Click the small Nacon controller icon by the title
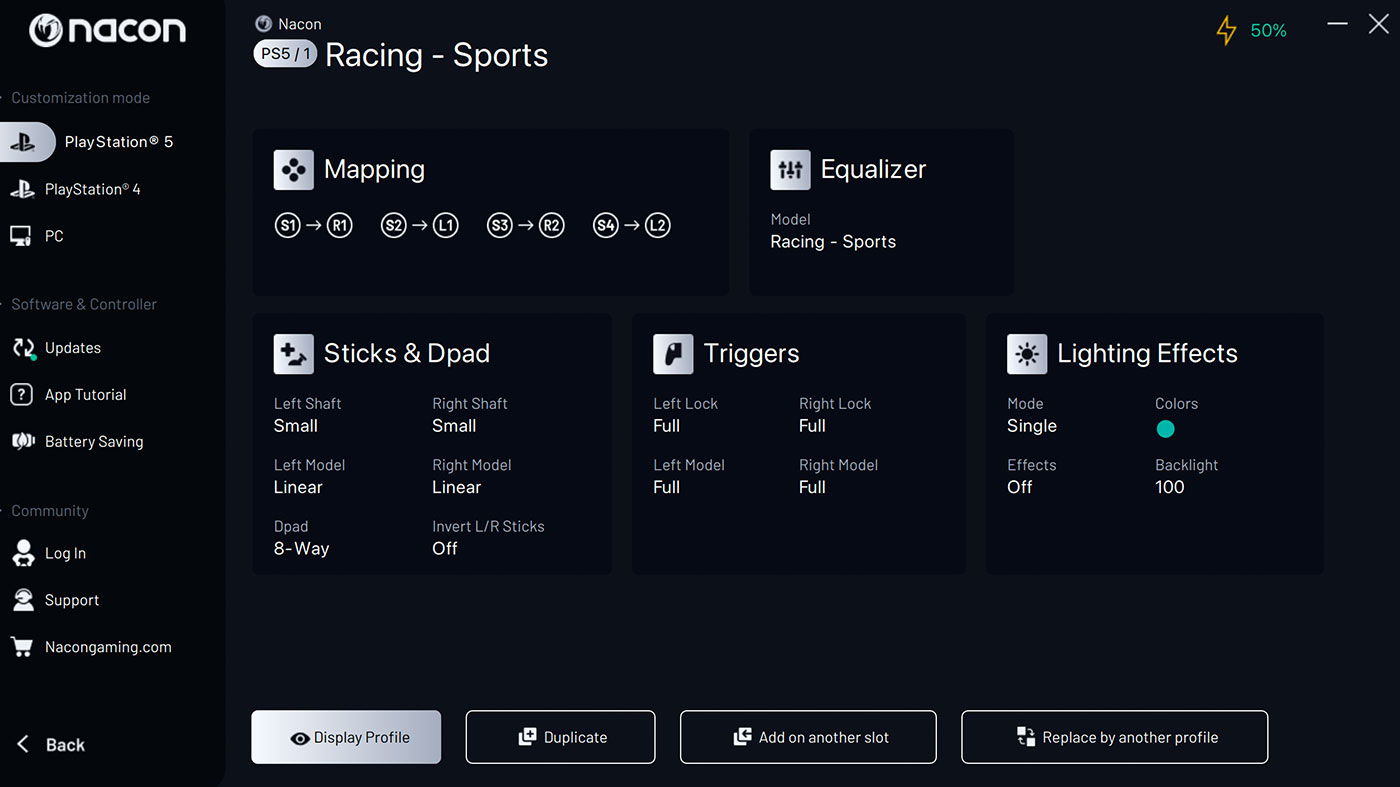 [x=264, y=23]
